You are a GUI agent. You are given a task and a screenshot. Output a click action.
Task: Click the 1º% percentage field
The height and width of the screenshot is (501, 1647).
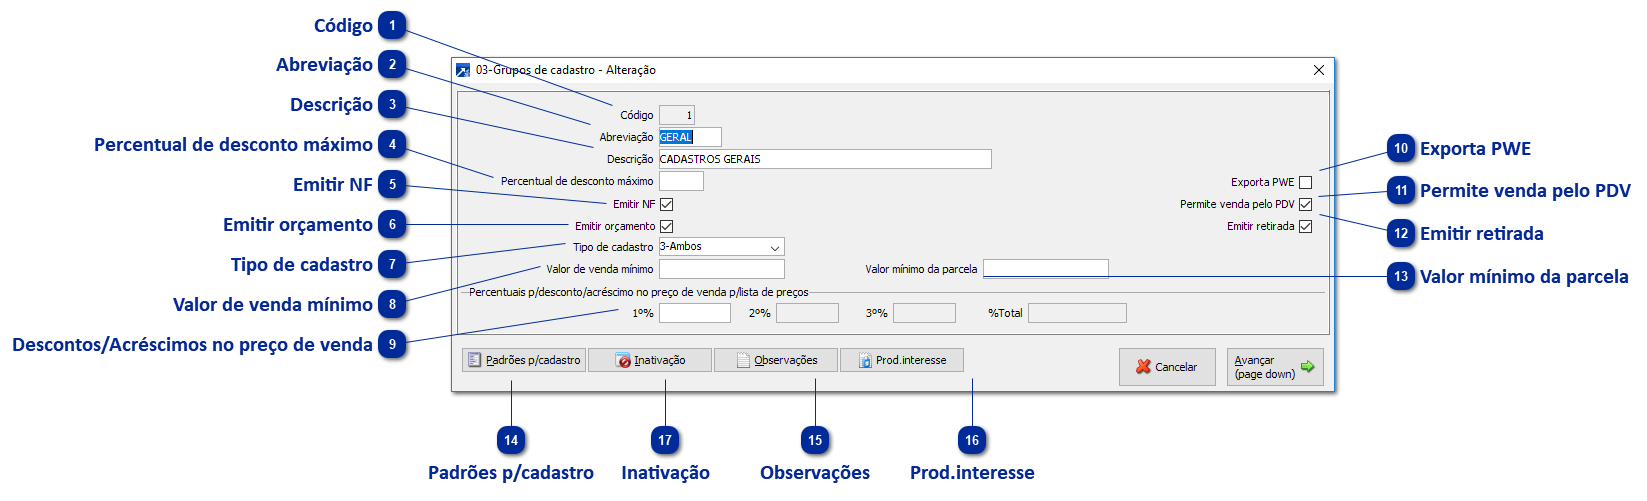[x=695, y=313]
